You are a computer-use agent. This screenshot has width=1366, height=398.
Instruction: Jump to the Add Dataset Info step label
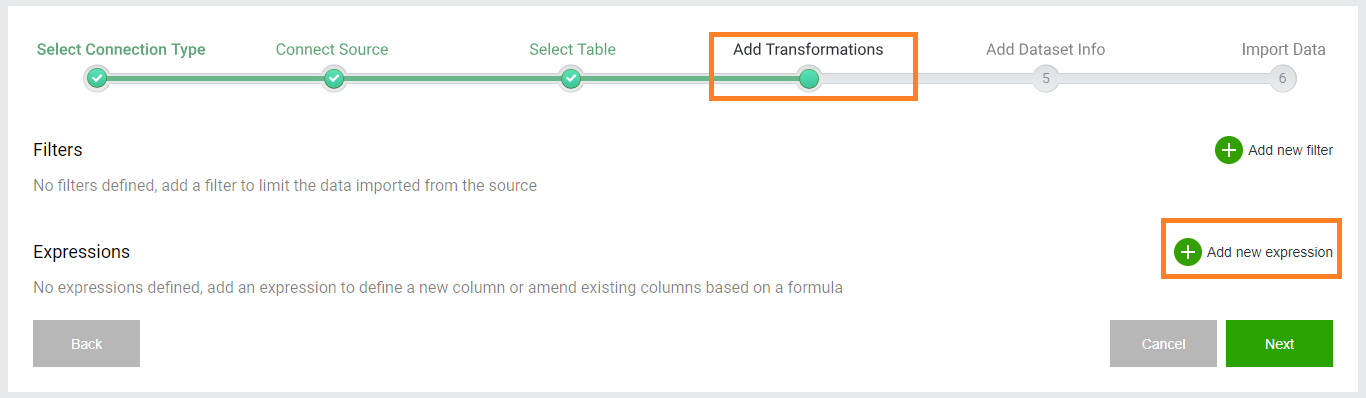tap(1045, 49)
